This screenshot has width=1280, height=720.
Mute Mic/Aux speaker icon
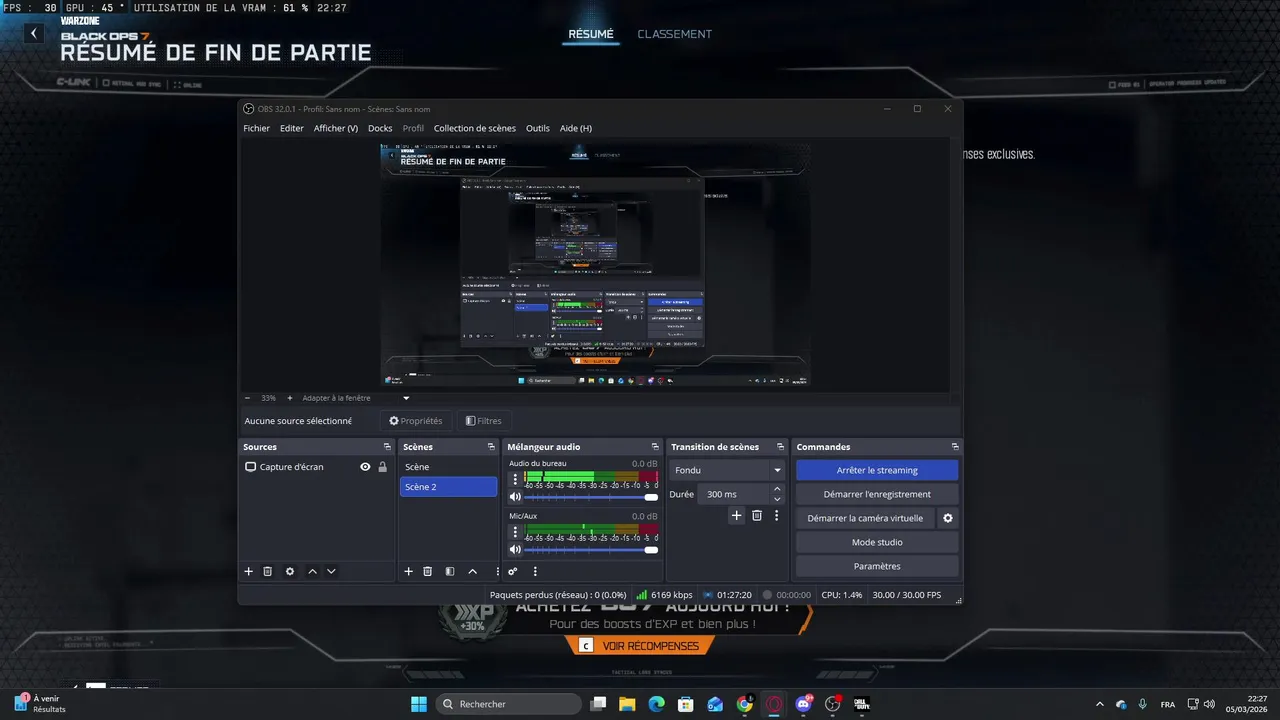(x=515, y=549)
